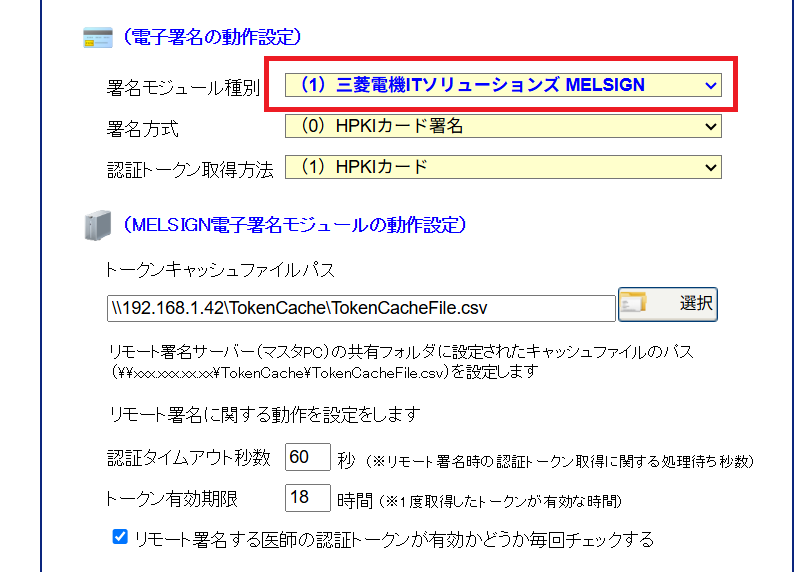Open the 署名モジュール種別 dropdown
Screen dimensions: 803x572
tap(503, 85)
